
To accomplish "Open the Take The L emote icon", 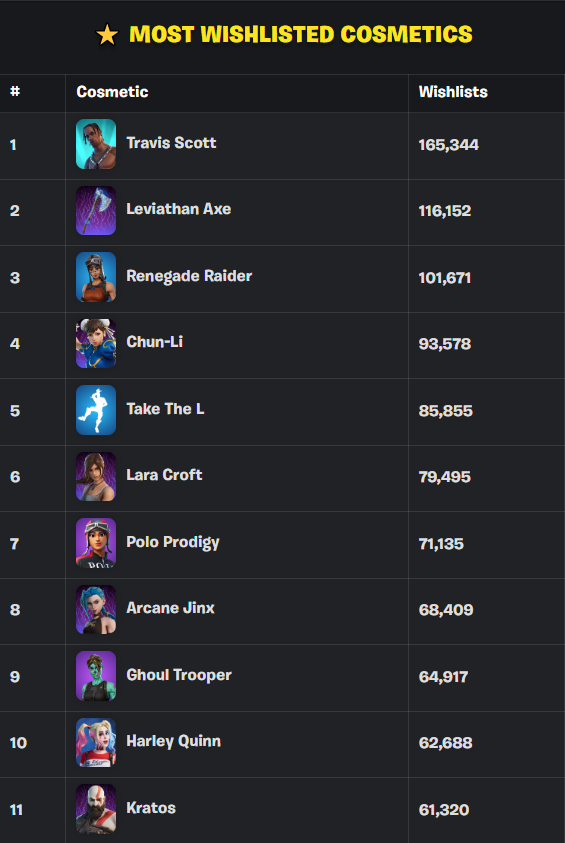I will [x=96, y=410].
